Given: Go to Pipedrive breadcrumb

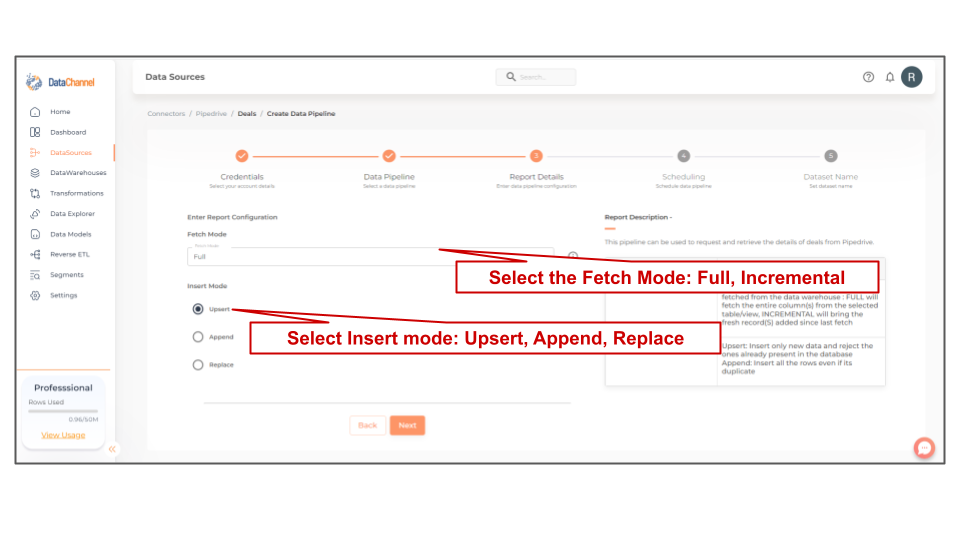Looking at the screenshot, I should tap(211, 114).
